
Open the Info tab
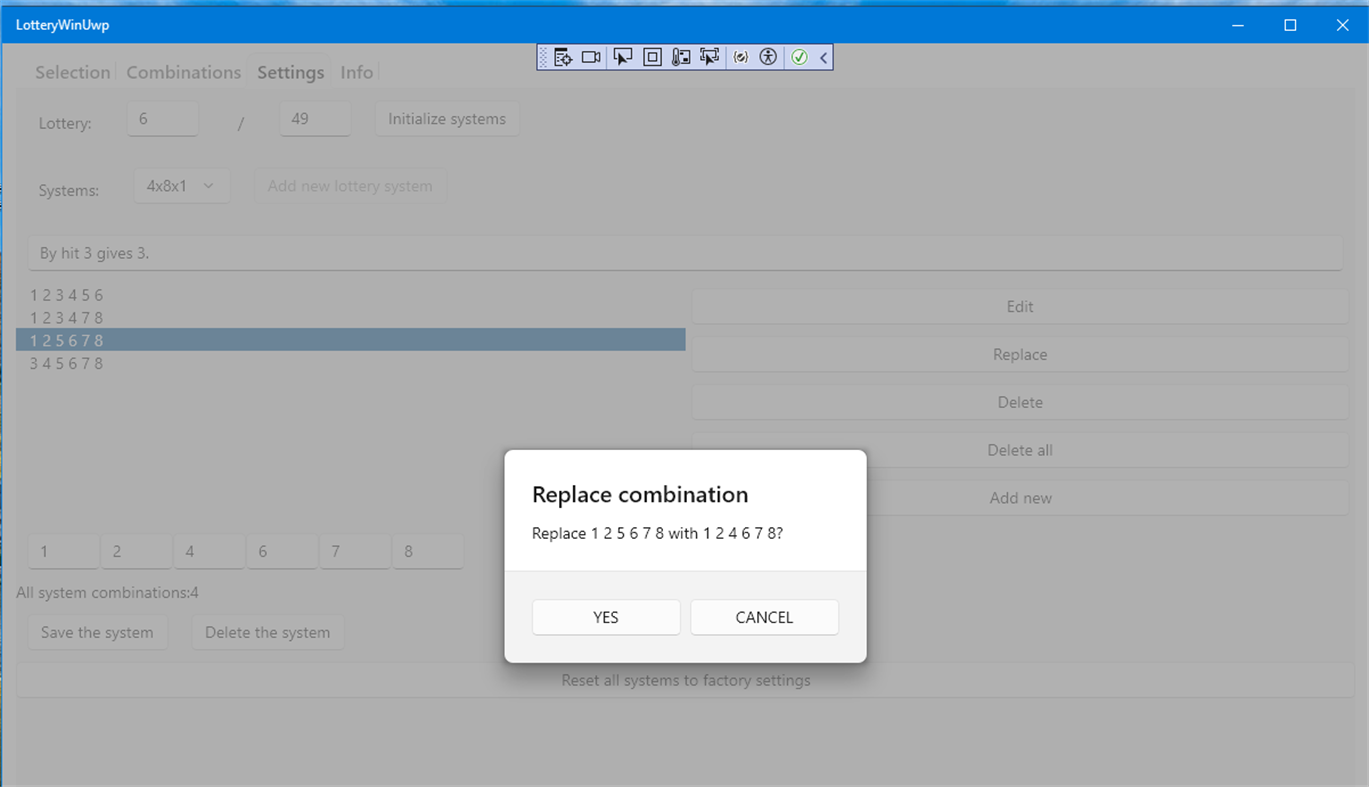click(x=357, y=72)
